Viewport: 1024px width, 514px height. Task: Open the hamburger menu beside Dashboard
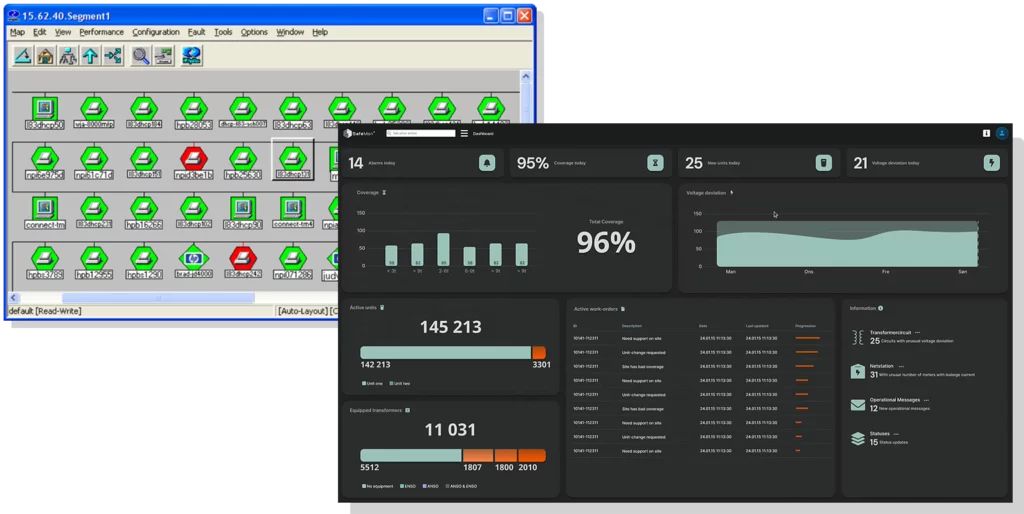(464, 133)
